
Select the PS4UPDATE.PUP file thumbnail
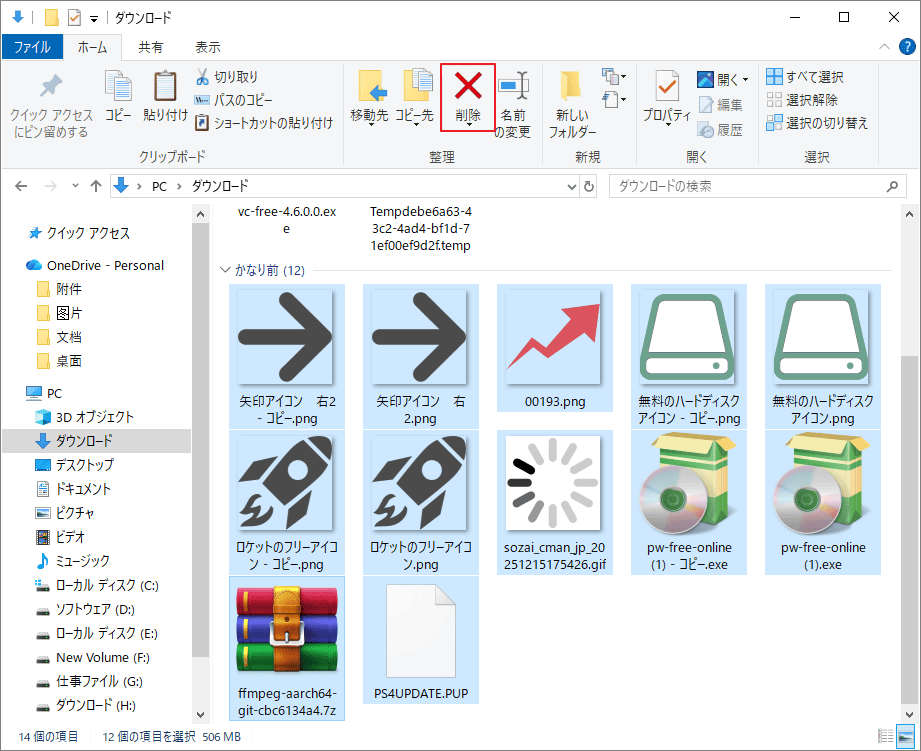[421, 630]
